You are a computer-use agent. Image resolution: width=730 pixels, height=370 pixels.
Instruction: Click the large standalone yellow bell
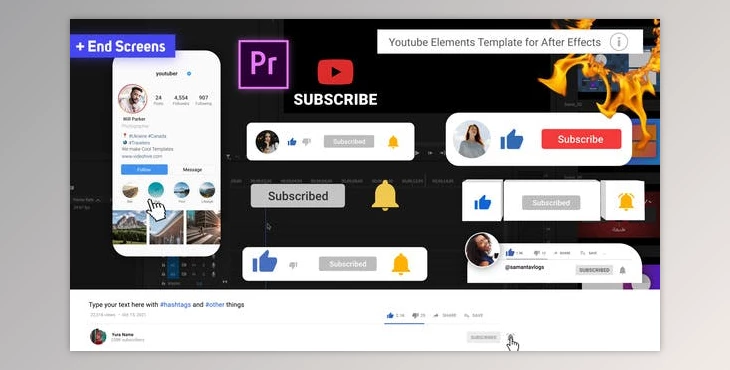point(385,195)
